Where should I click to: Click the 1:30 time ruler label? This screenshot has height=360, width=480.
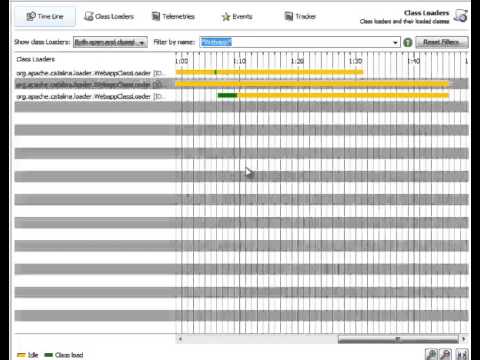[x=355, y=61]
